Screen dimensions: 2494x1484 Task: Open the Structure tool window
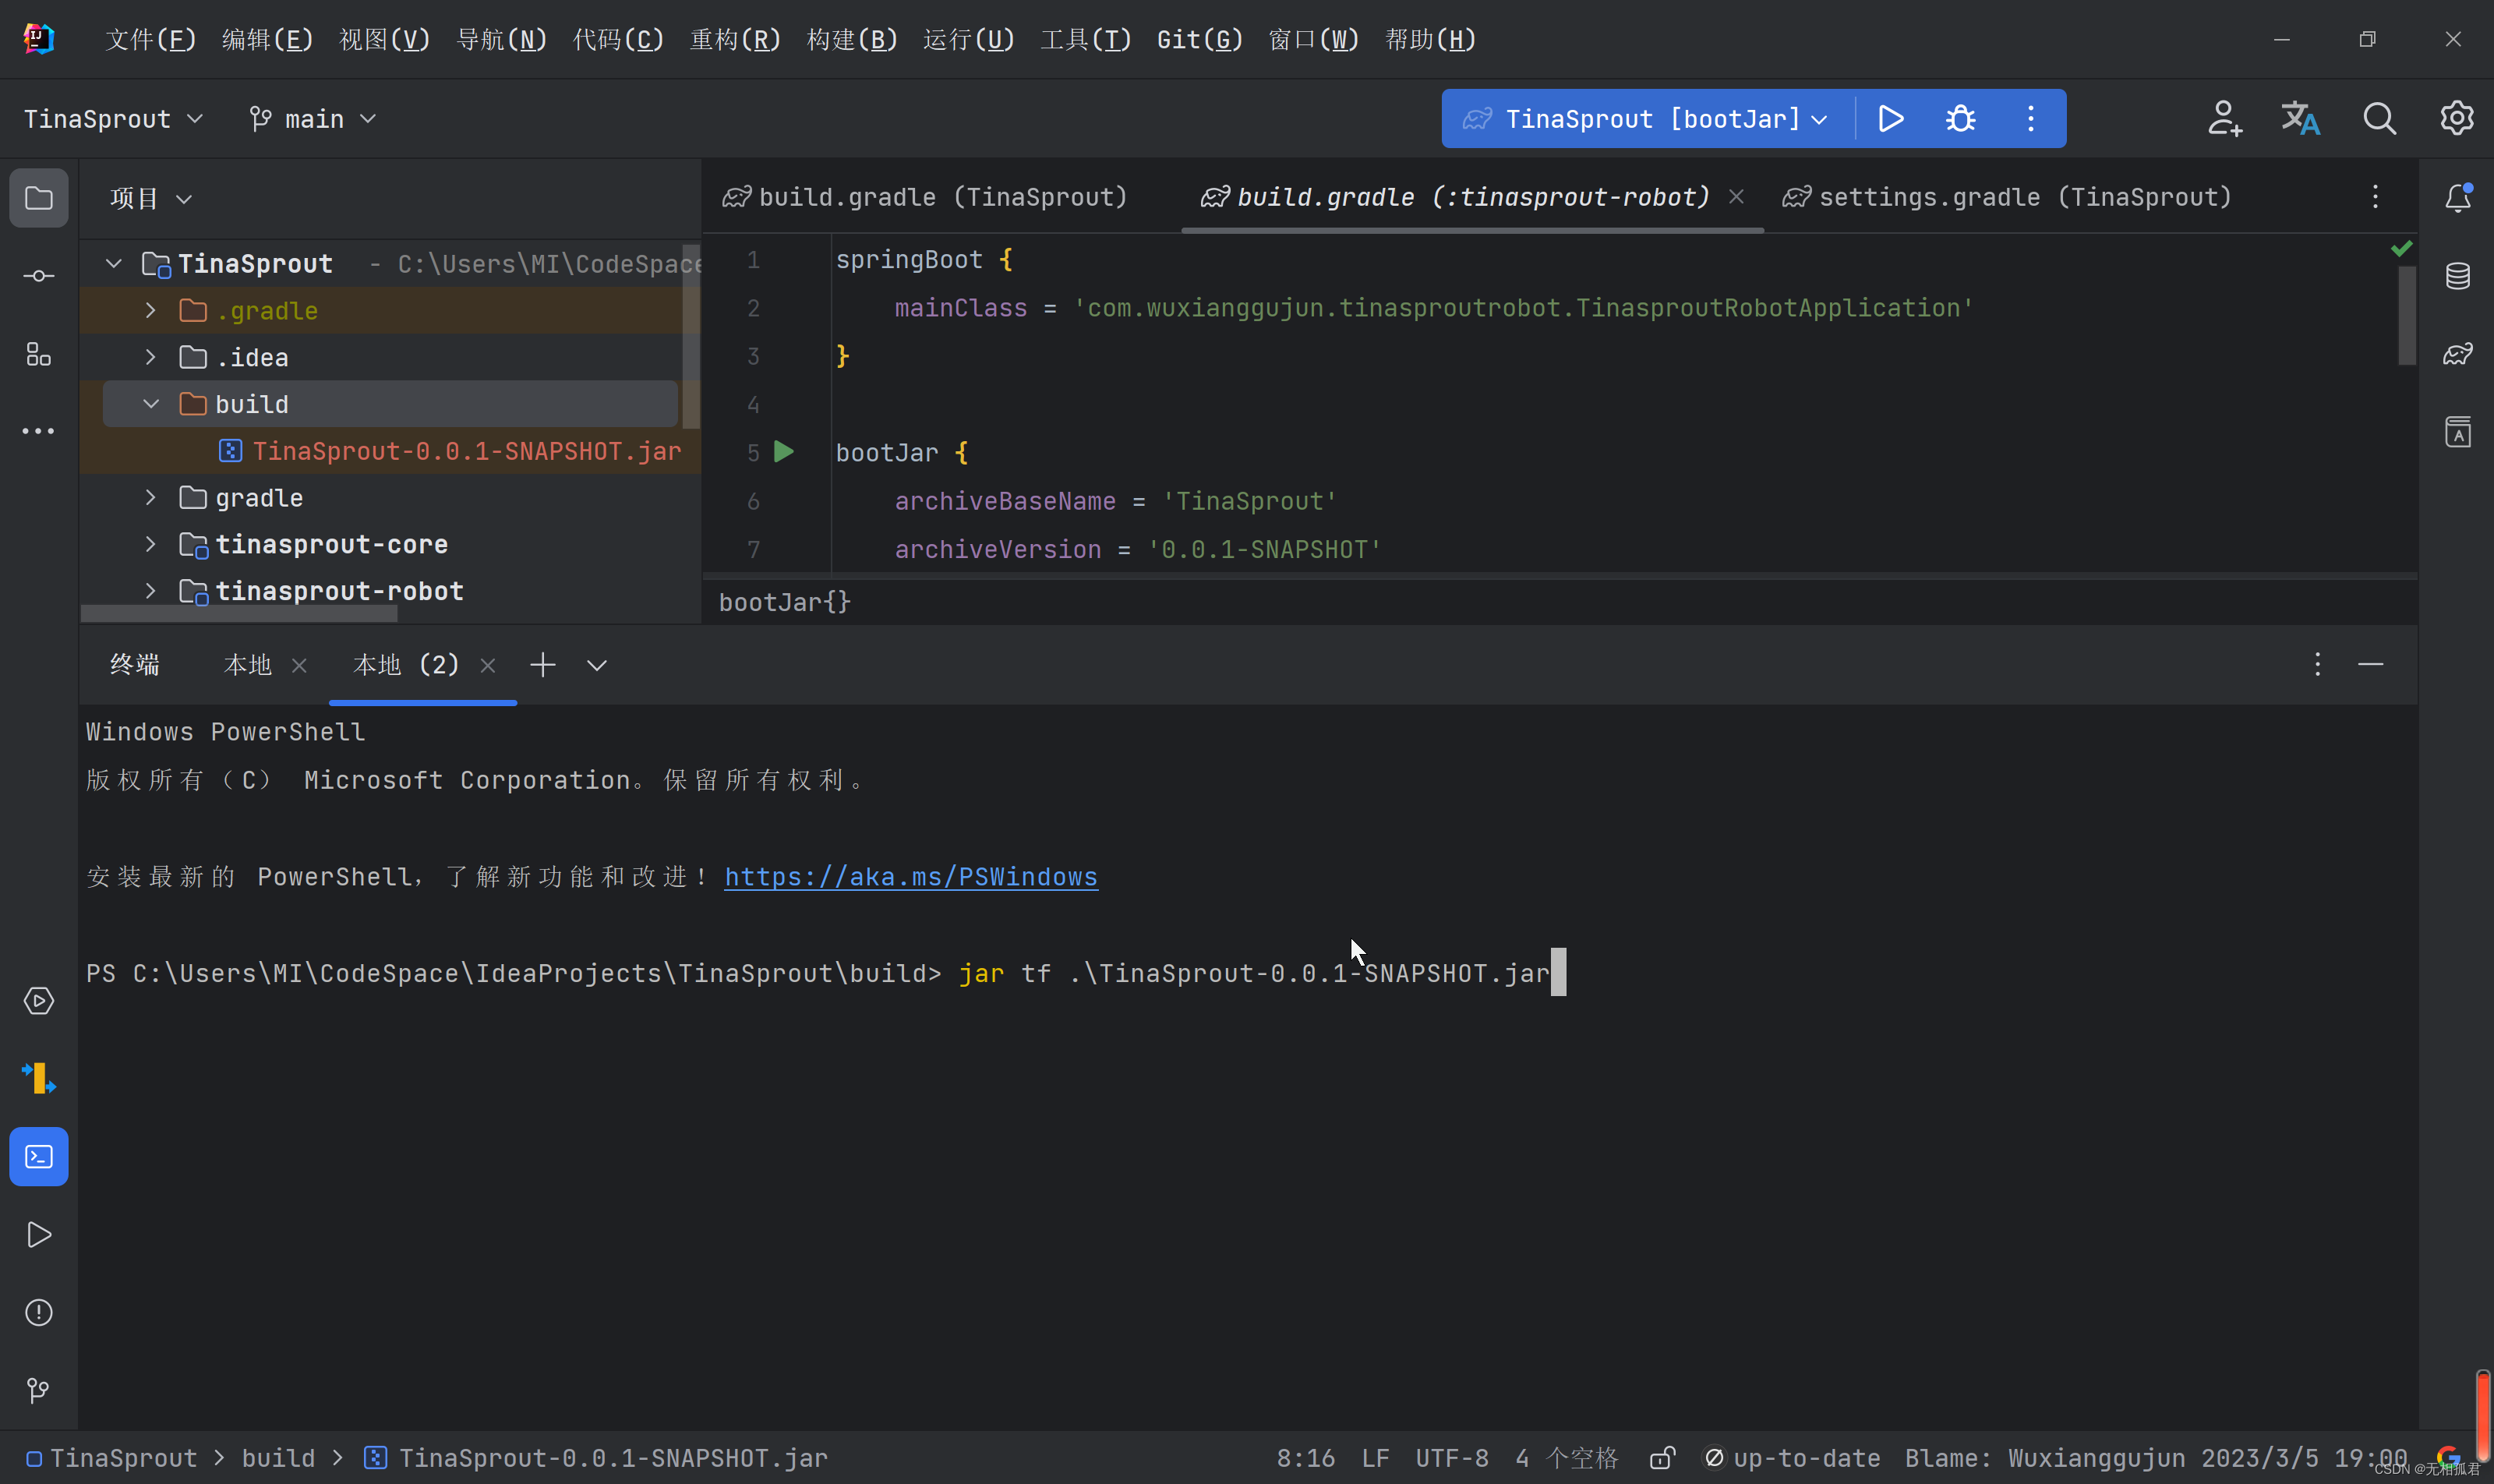(38, 354)
